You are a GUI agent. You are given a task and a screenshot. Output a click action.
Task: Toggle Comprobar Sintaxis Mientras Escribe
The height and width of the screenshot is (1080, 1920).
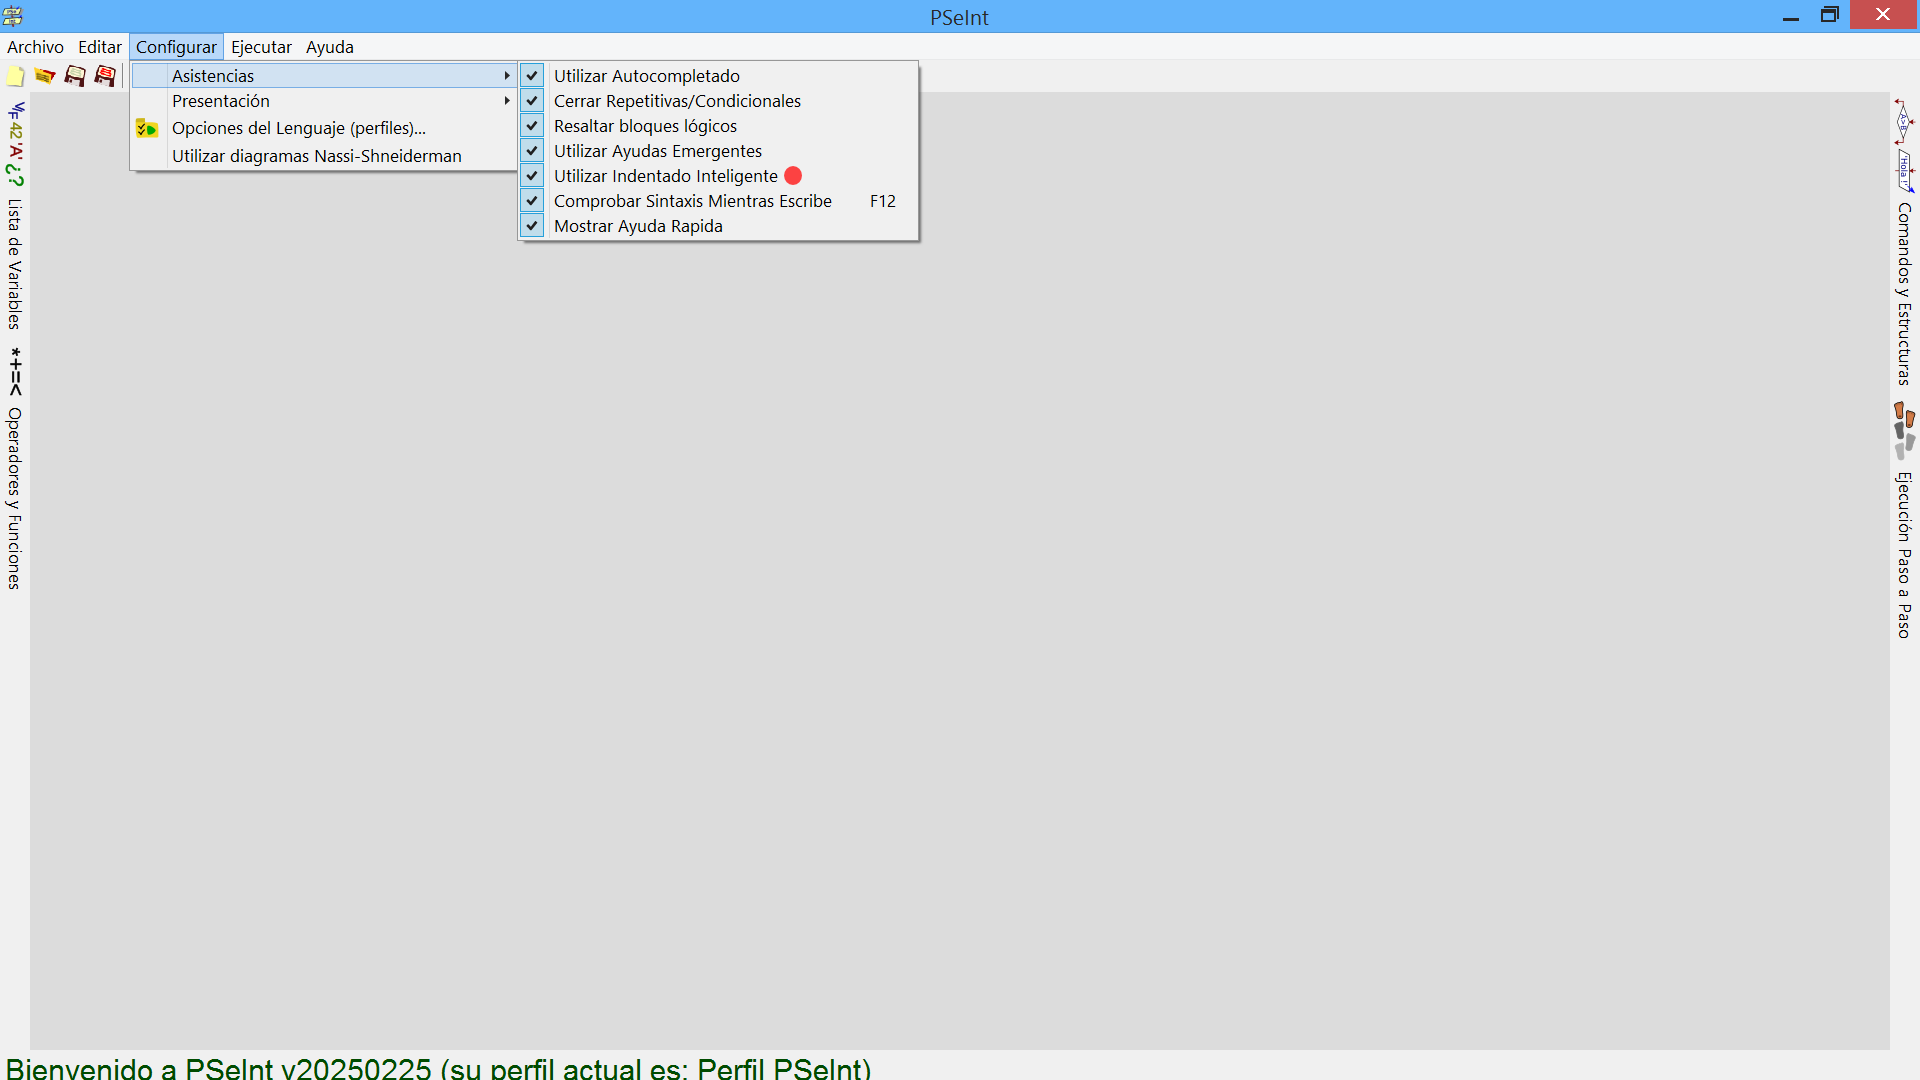(692, 201)
